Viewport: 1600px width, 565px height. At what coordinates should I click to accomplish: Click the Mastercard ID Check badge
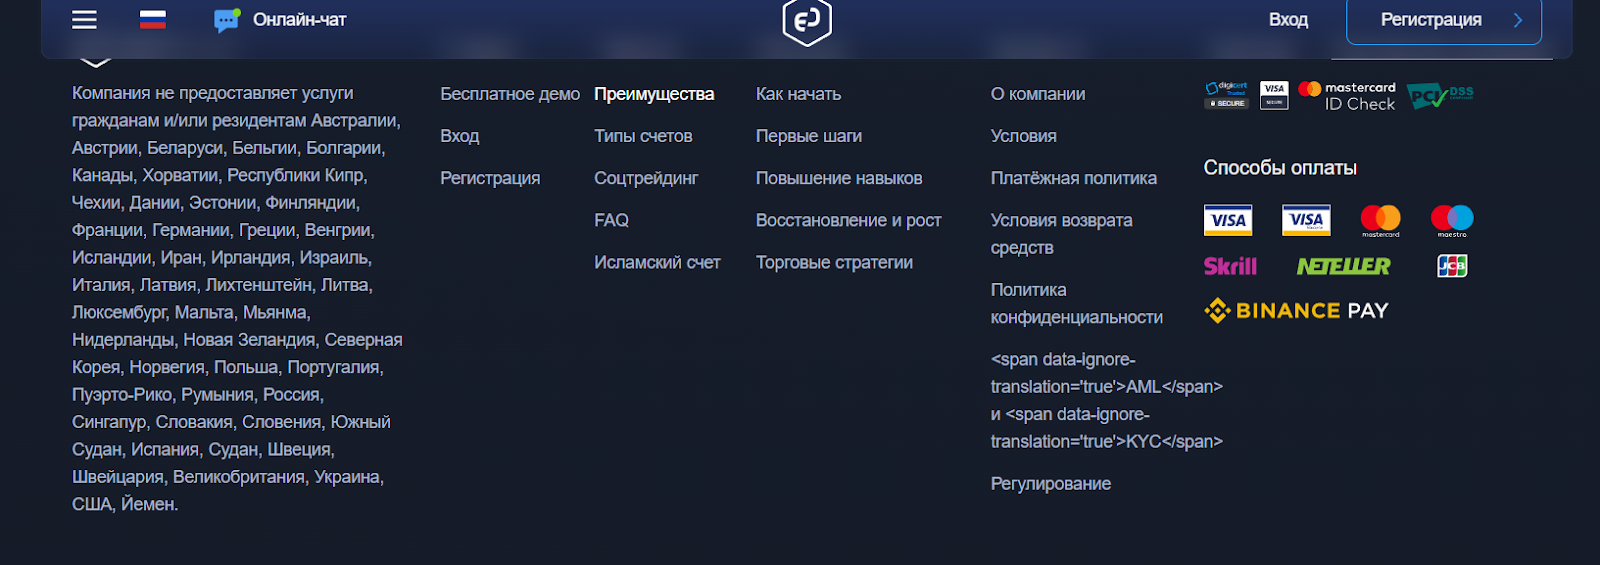click(1346, 96)
